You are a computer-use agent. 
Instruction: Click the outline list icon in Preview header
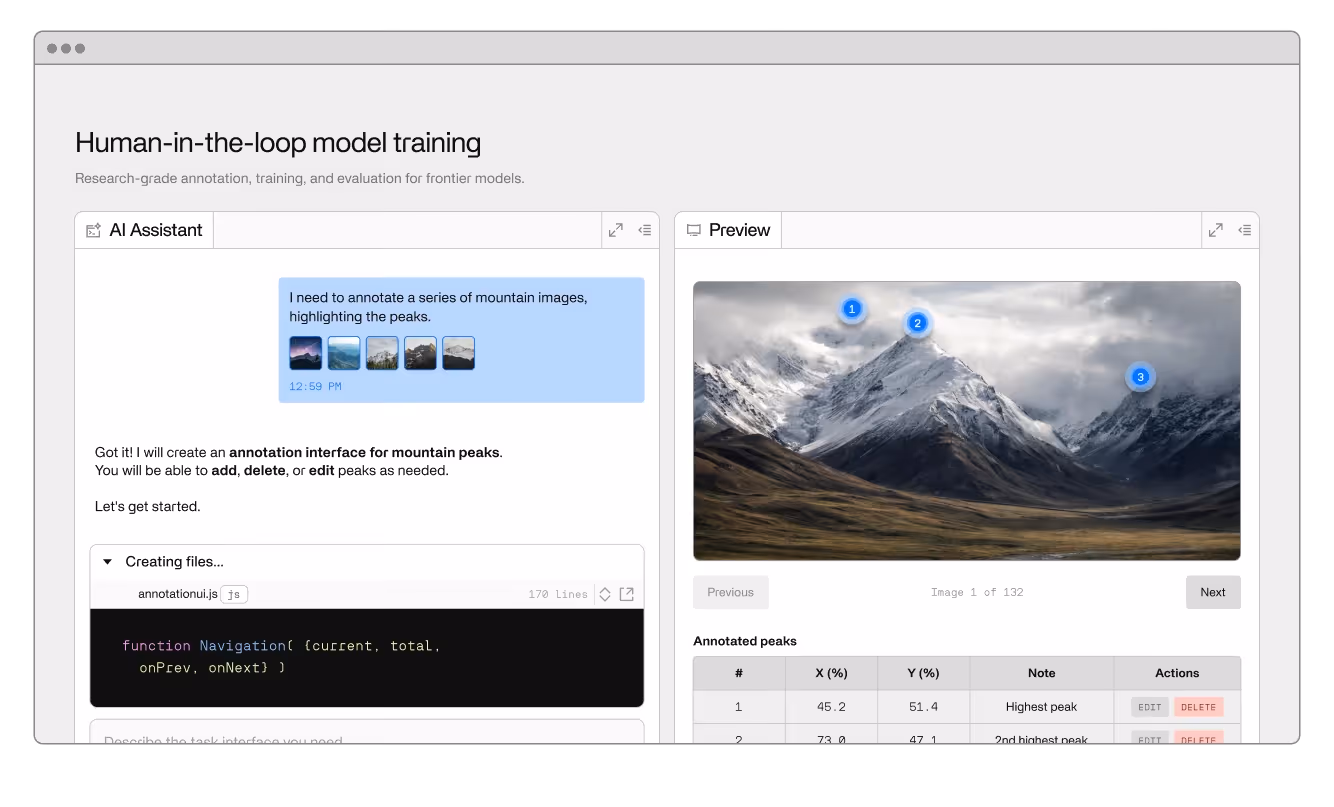click(x=1245, y=229)
